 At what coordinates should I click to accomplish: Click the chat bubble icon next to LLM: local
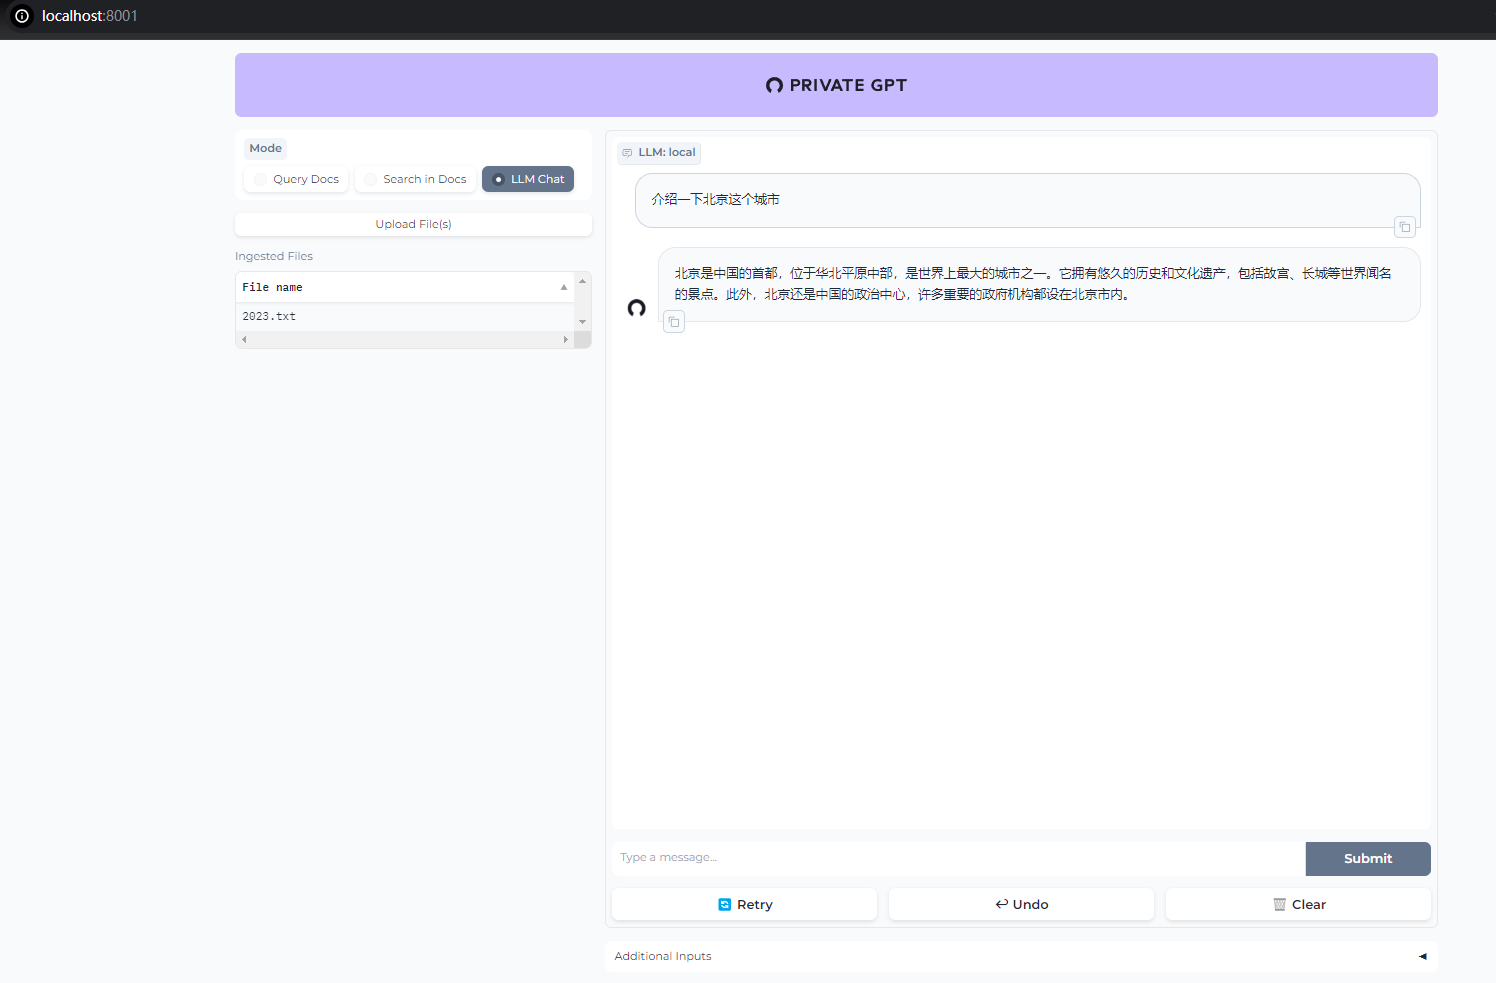627,153
